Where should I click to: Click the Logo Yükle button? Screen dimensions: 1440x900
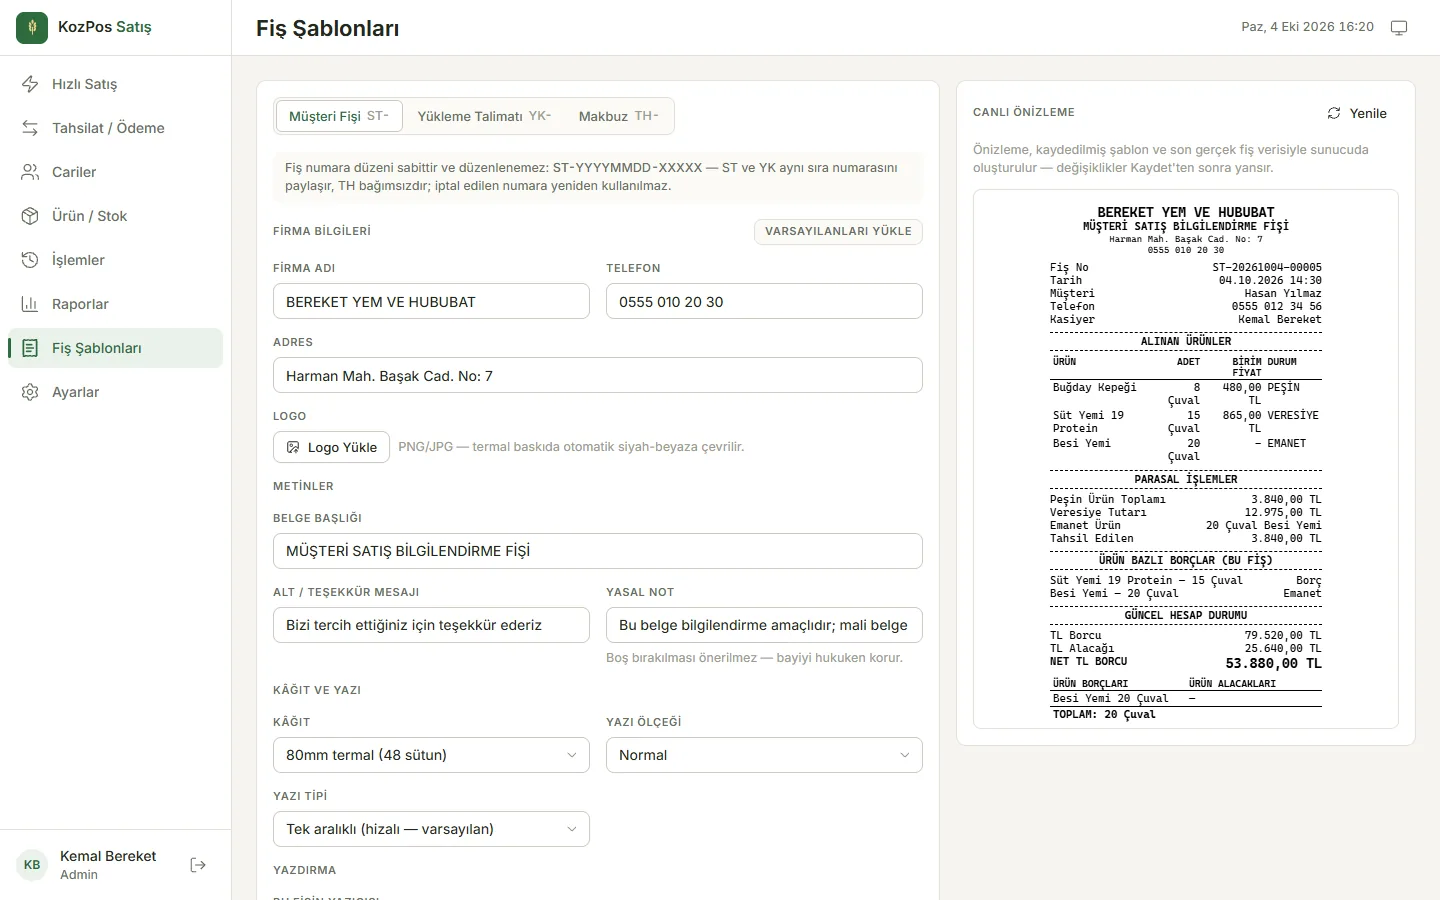pos(332,447)
